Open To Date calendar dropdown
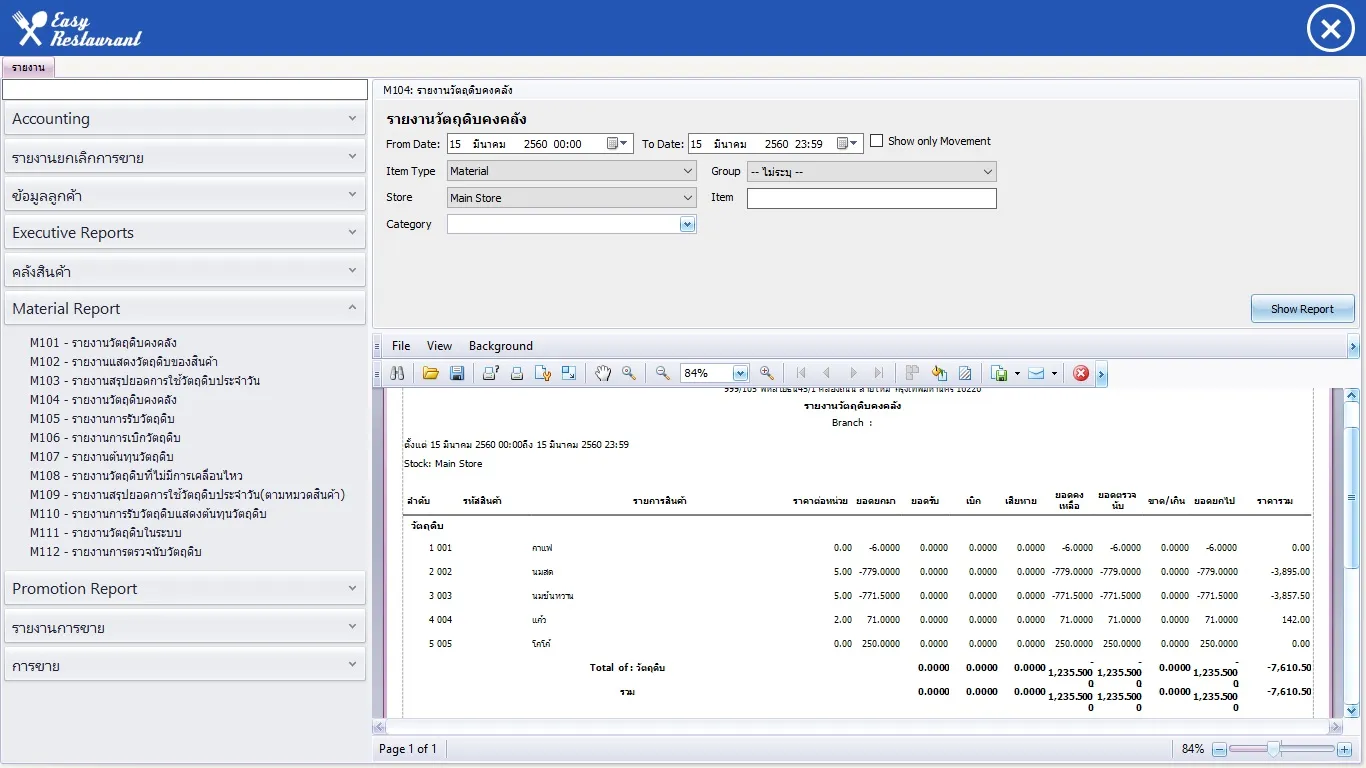Viewport: 1366px width, 768px height. (x=848, y=144)
